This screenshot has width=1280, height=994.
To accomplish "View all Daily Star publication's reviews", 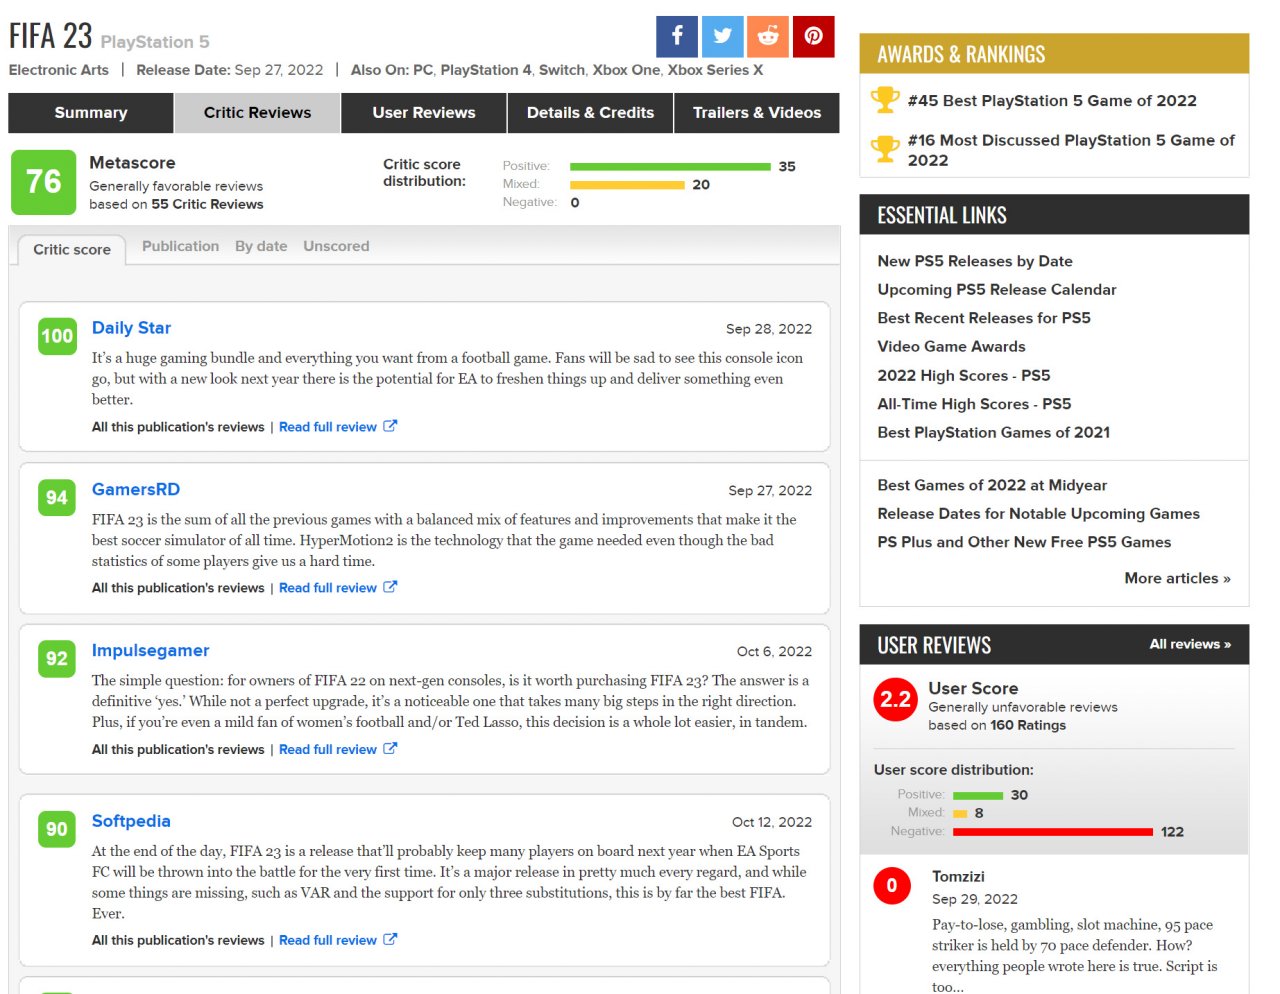I will 178,427.
